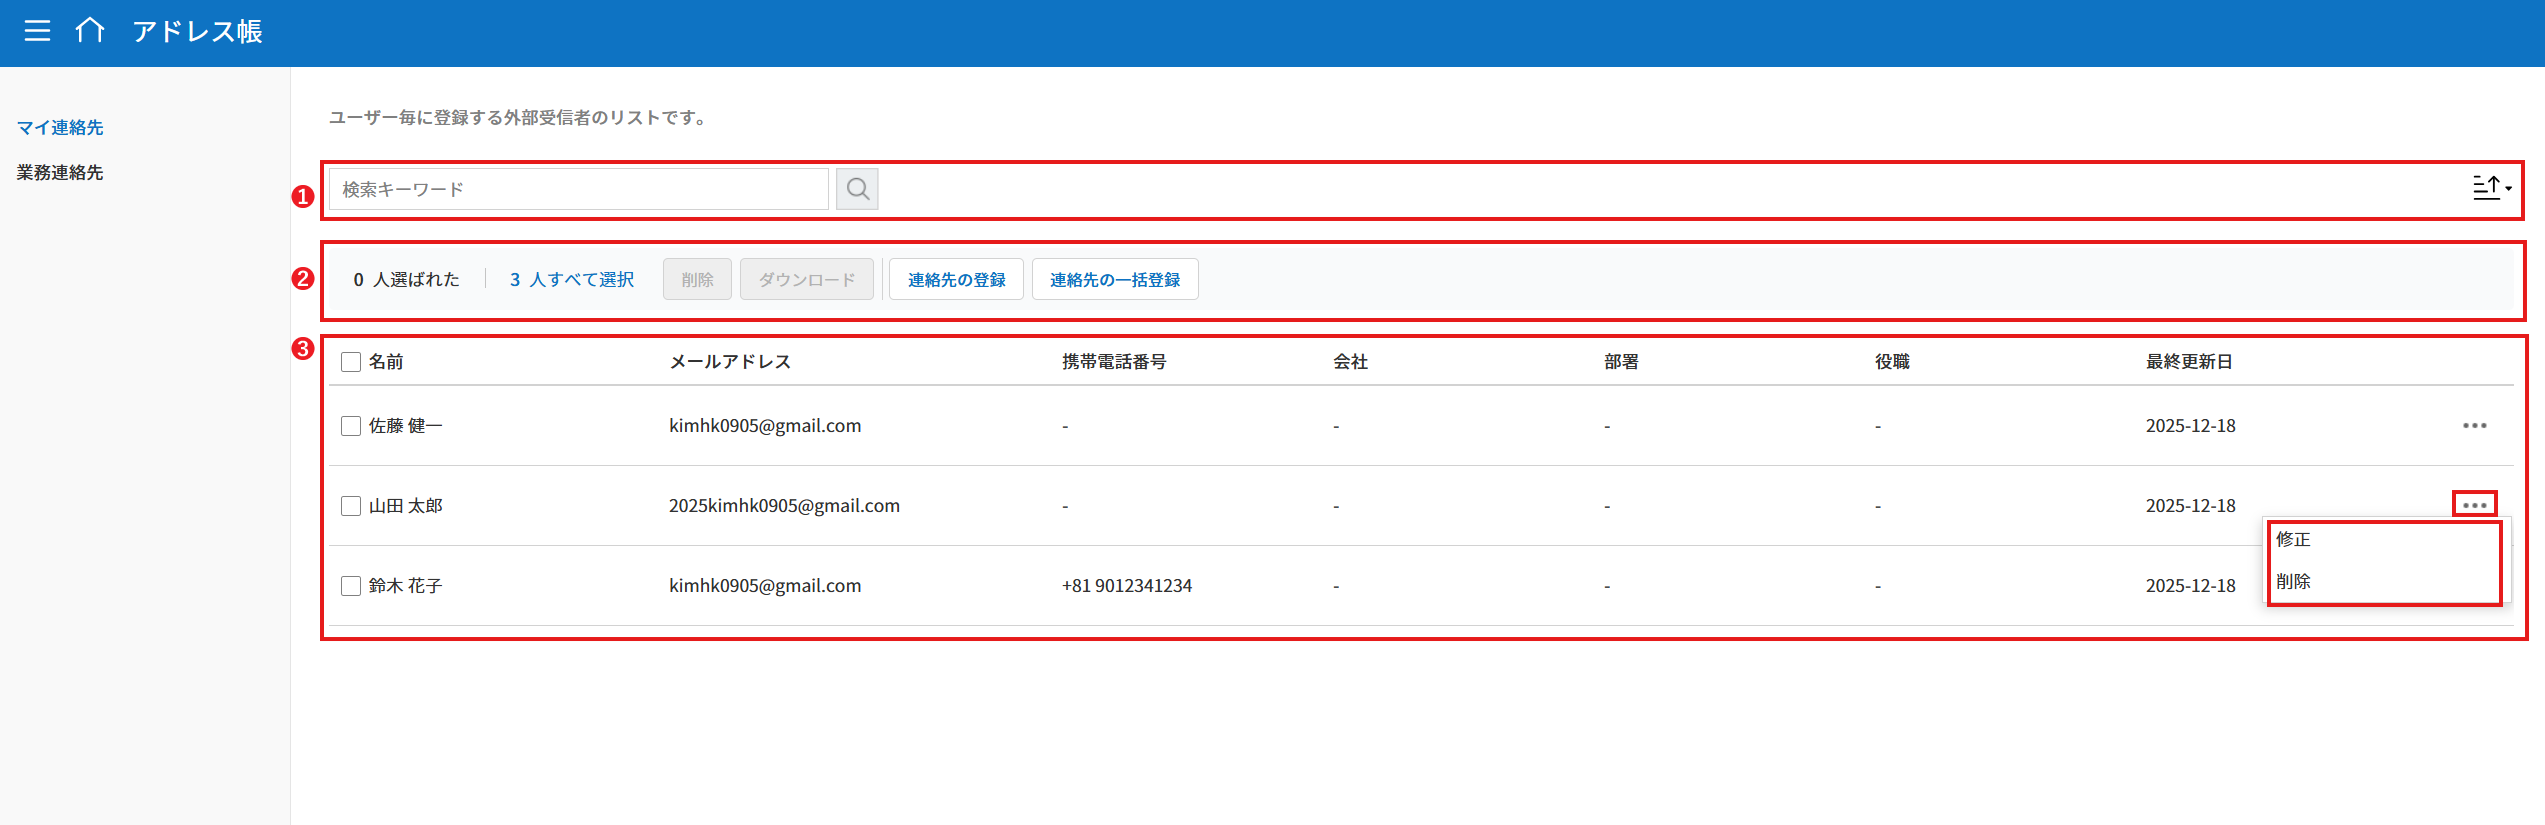The image size is (2545, 825).
Task: Open マイ連絡先 in the sidebar
Action: pos(60,128)
